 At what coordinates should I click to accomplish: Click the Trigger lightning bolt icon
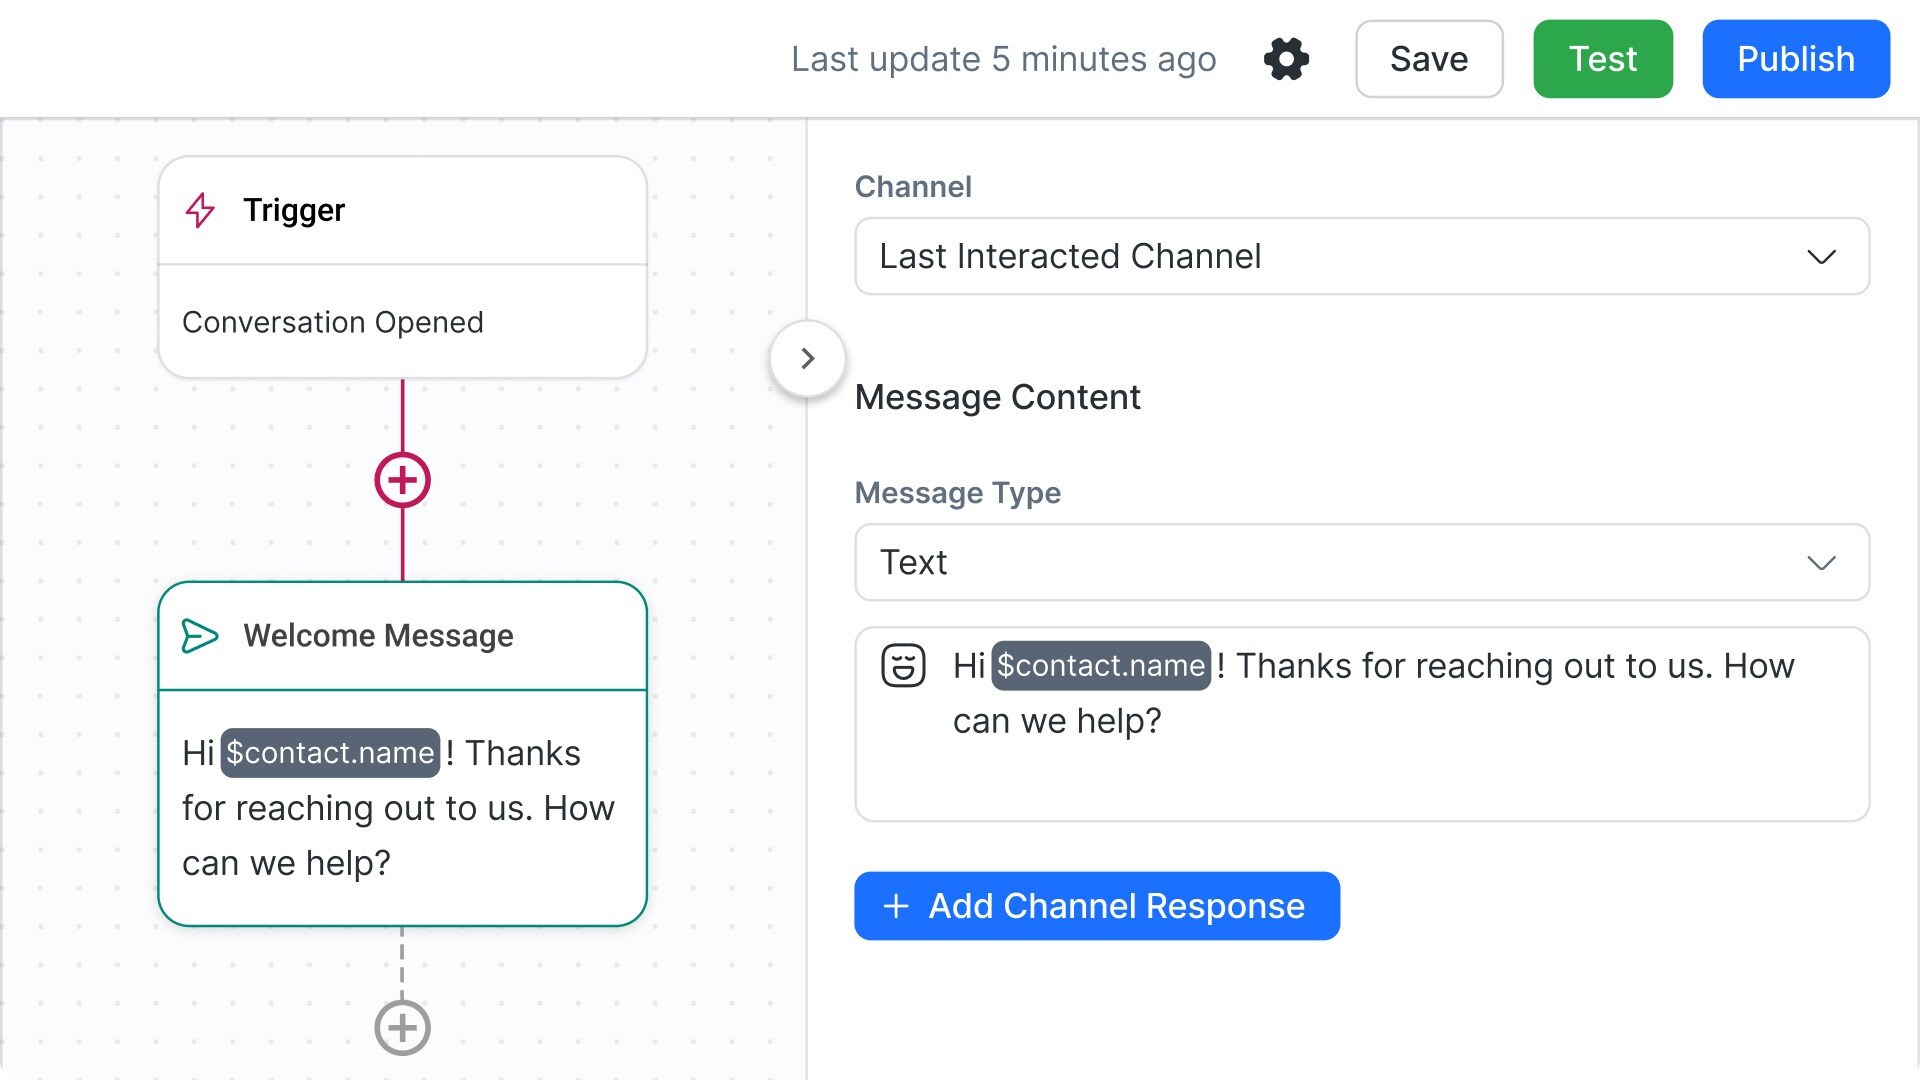[200, 210]
